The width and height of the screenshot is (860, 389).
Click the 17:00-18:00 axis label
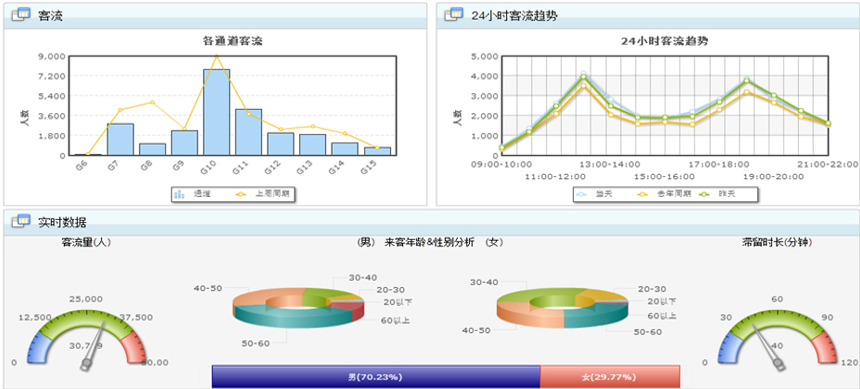(x=718, y=164)
